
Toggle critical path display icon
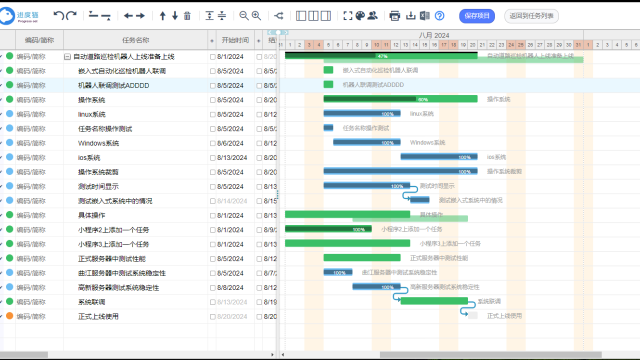click(279, 16)
